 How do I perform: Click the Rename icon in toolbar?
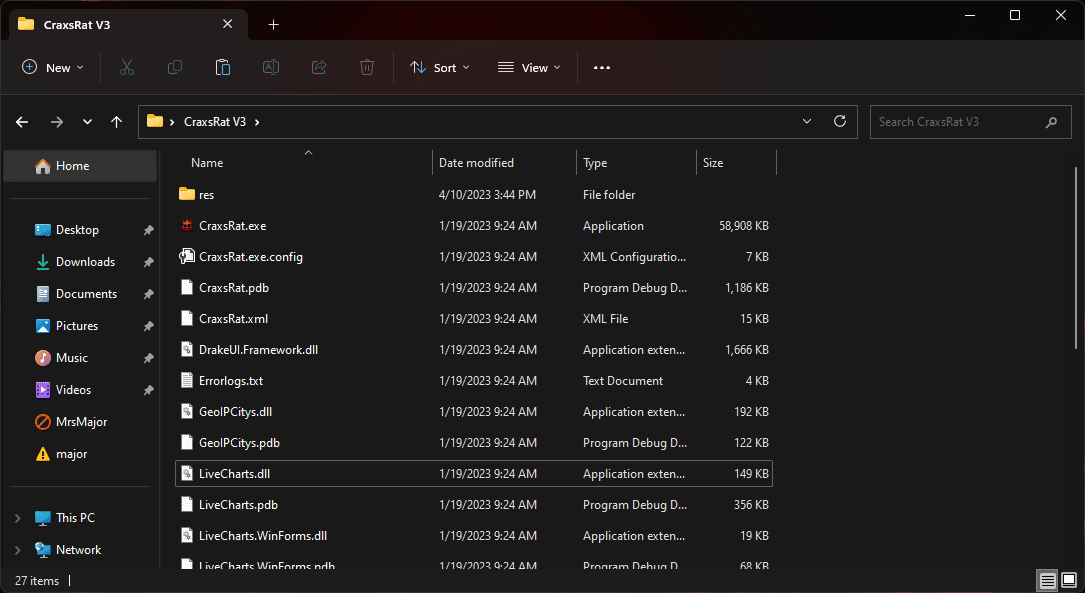[270, 67]
